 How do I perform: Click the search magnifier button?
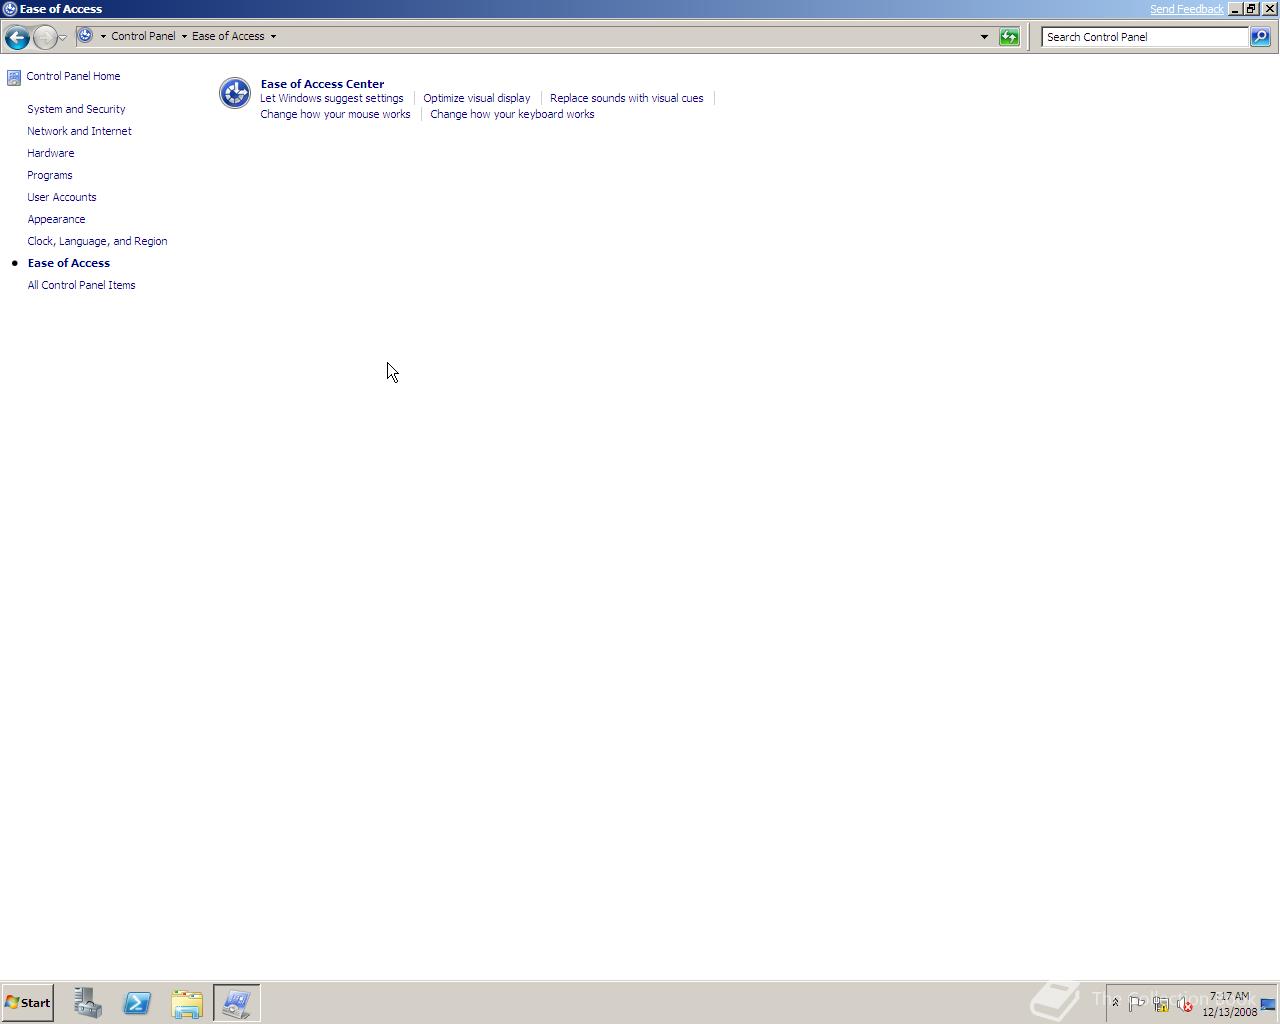pyautogui.click(x=1260, y=37)
